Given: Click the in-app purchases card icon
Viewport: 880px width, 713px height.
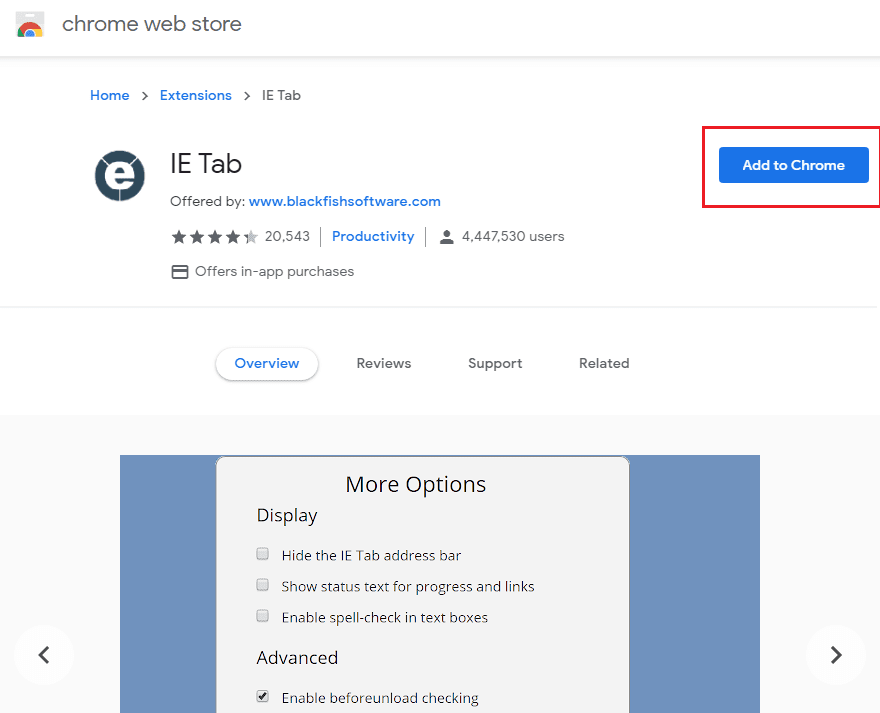Looking at the screenshot, I should tap(180, 271).
